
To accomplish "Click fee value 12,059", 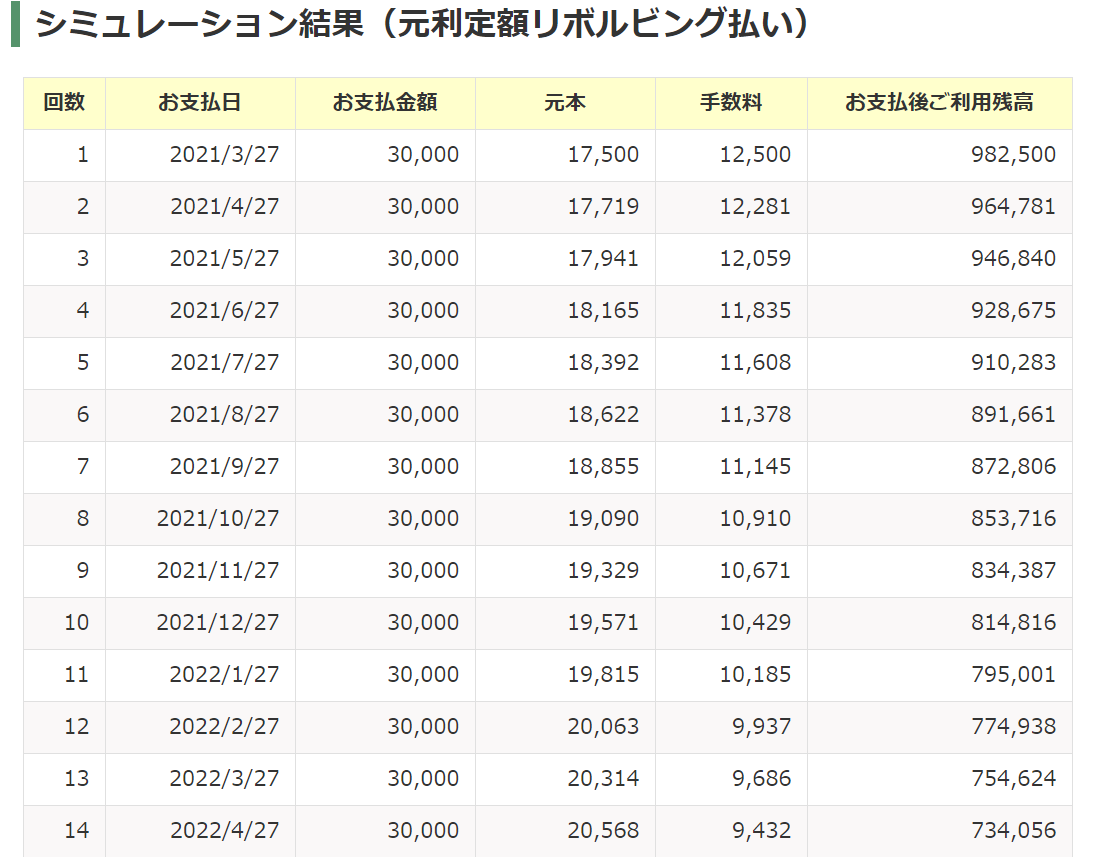I will click(x=755, y=259).
